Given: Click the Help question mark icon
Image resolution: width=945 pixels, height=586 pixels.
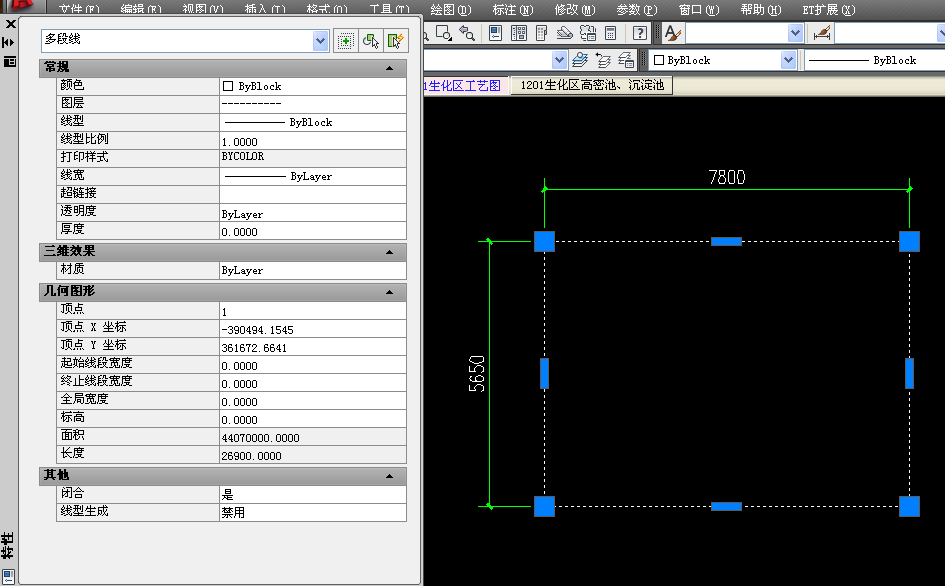Looking at the screenshot, I should tap(639, 33).
